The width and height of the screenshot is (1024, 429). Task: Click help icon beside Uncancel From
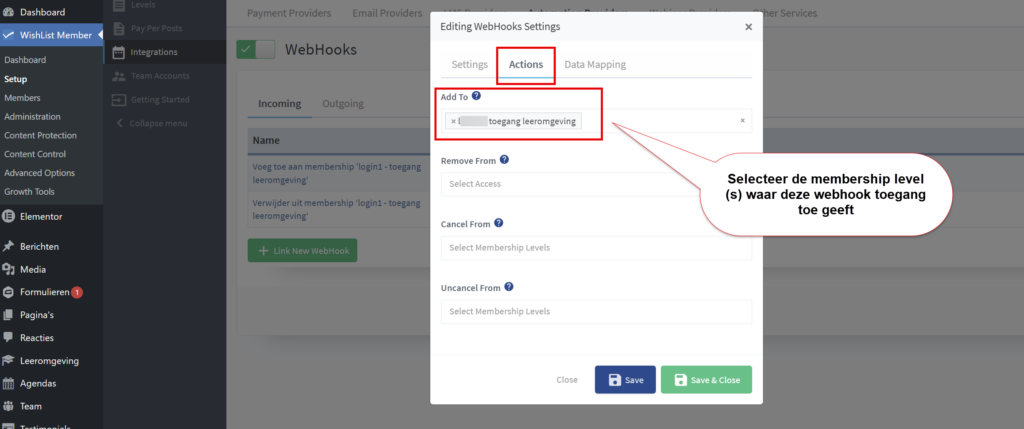pyautogui.click(x=510, y=288)
